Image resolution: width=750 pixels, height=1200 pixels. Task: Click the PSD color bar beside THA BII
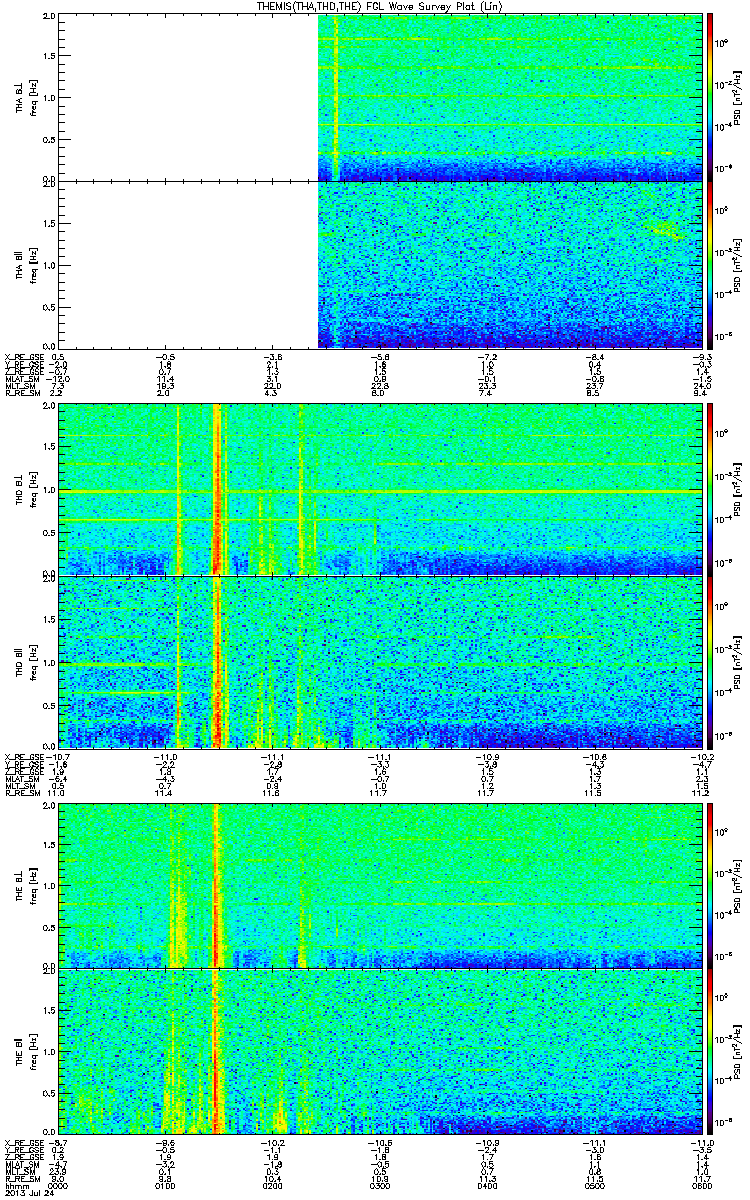710,264
